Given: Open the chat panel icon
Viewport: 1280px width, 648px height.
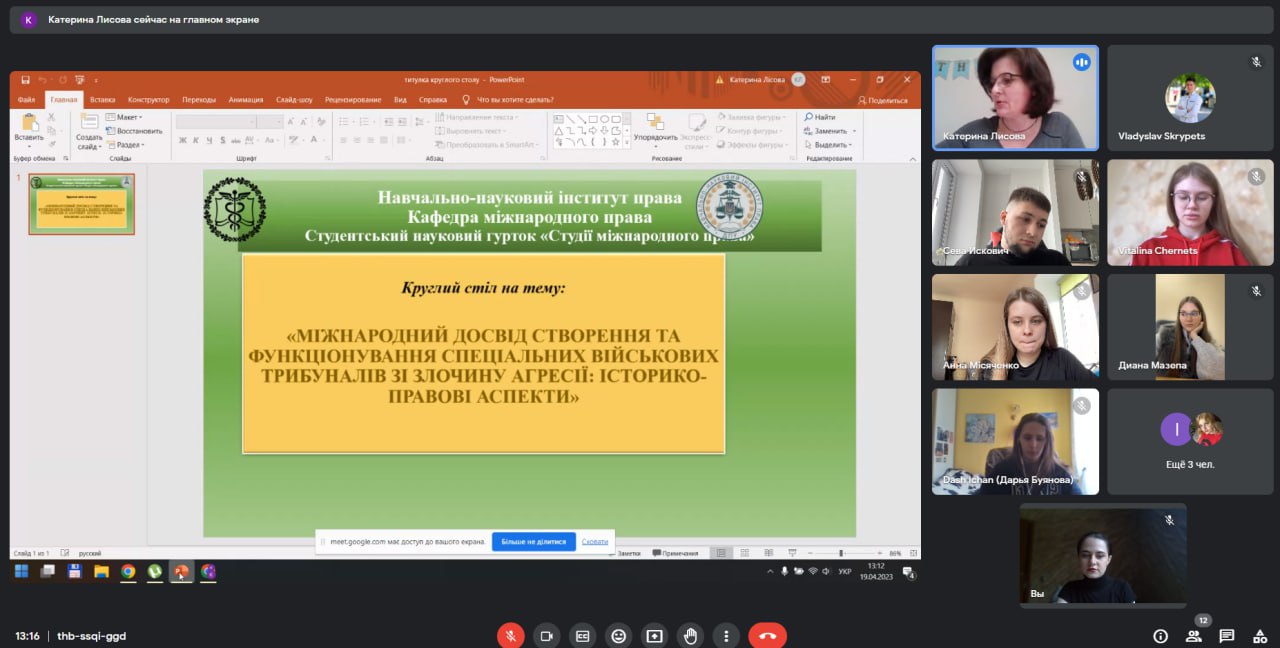Looking at the screenshot, I should point(1227,636).
